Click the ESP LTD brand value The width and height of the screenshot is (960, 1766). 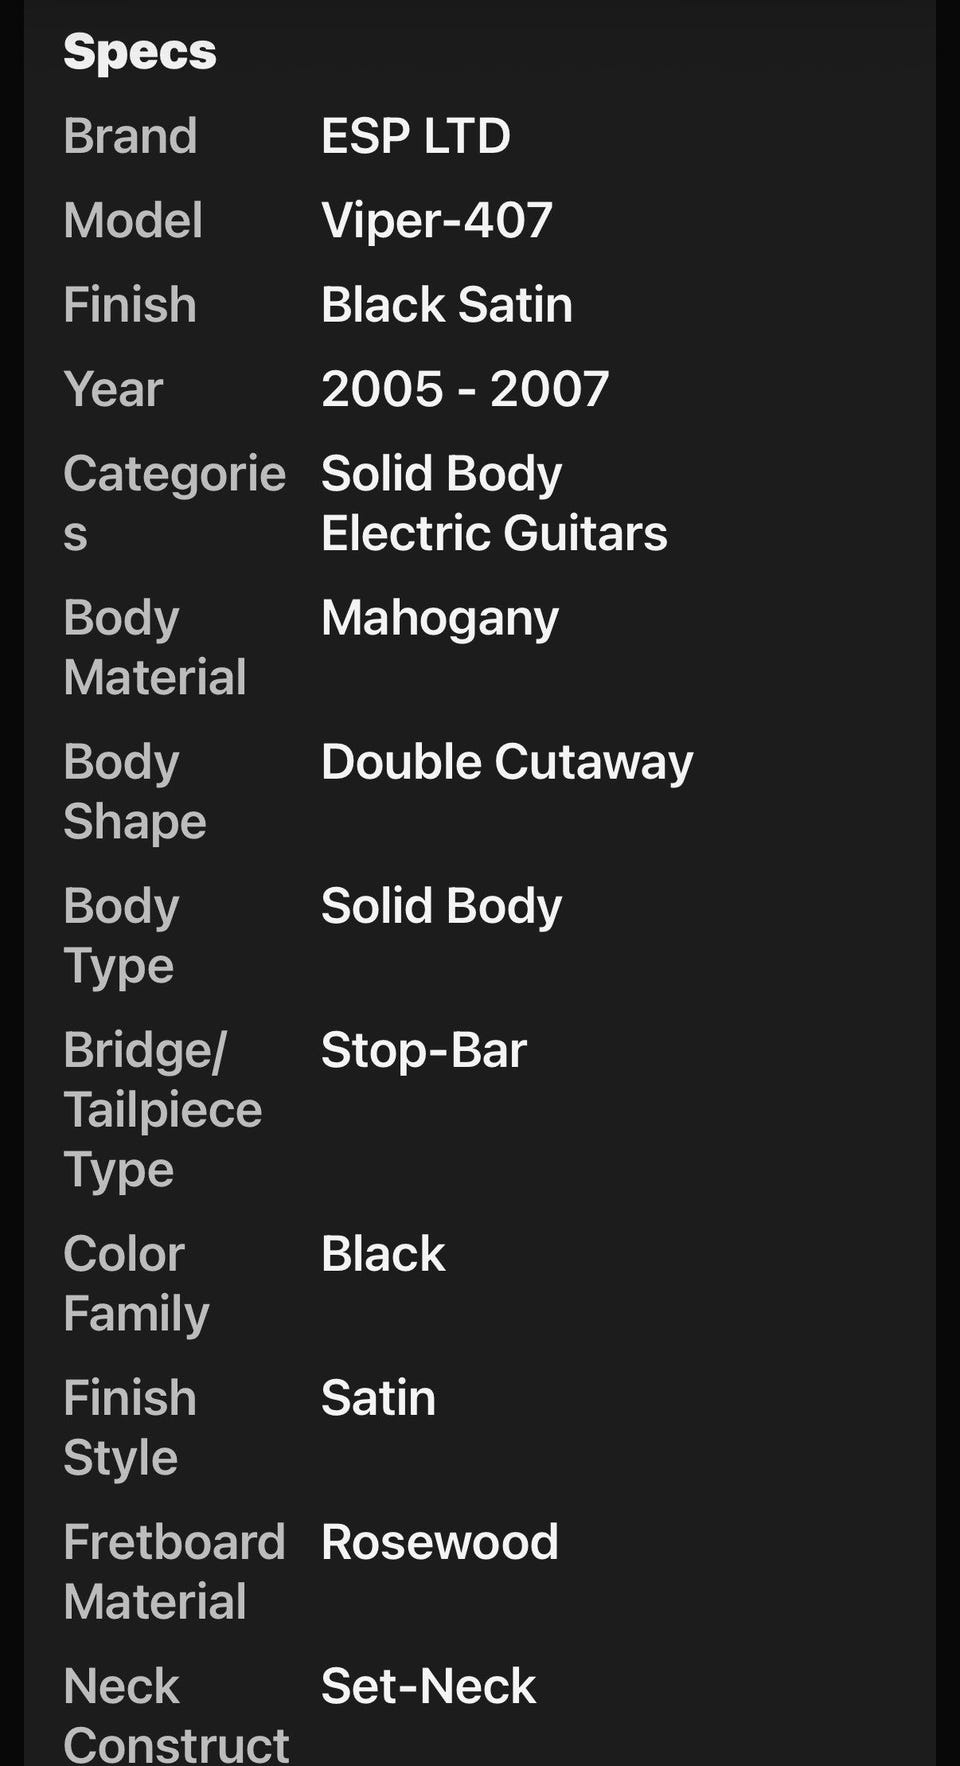point(415,136)
